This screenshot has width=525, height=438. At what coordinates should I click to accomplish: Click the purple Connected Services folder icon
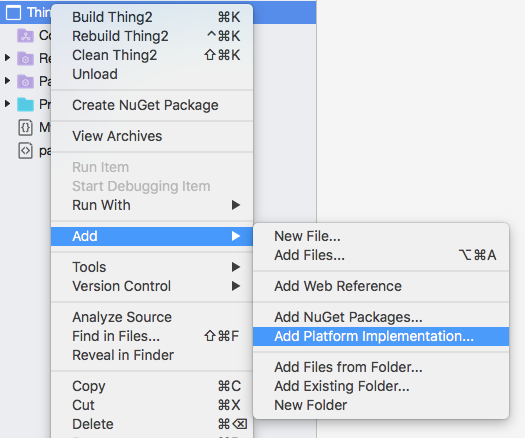tap(25, 35)
